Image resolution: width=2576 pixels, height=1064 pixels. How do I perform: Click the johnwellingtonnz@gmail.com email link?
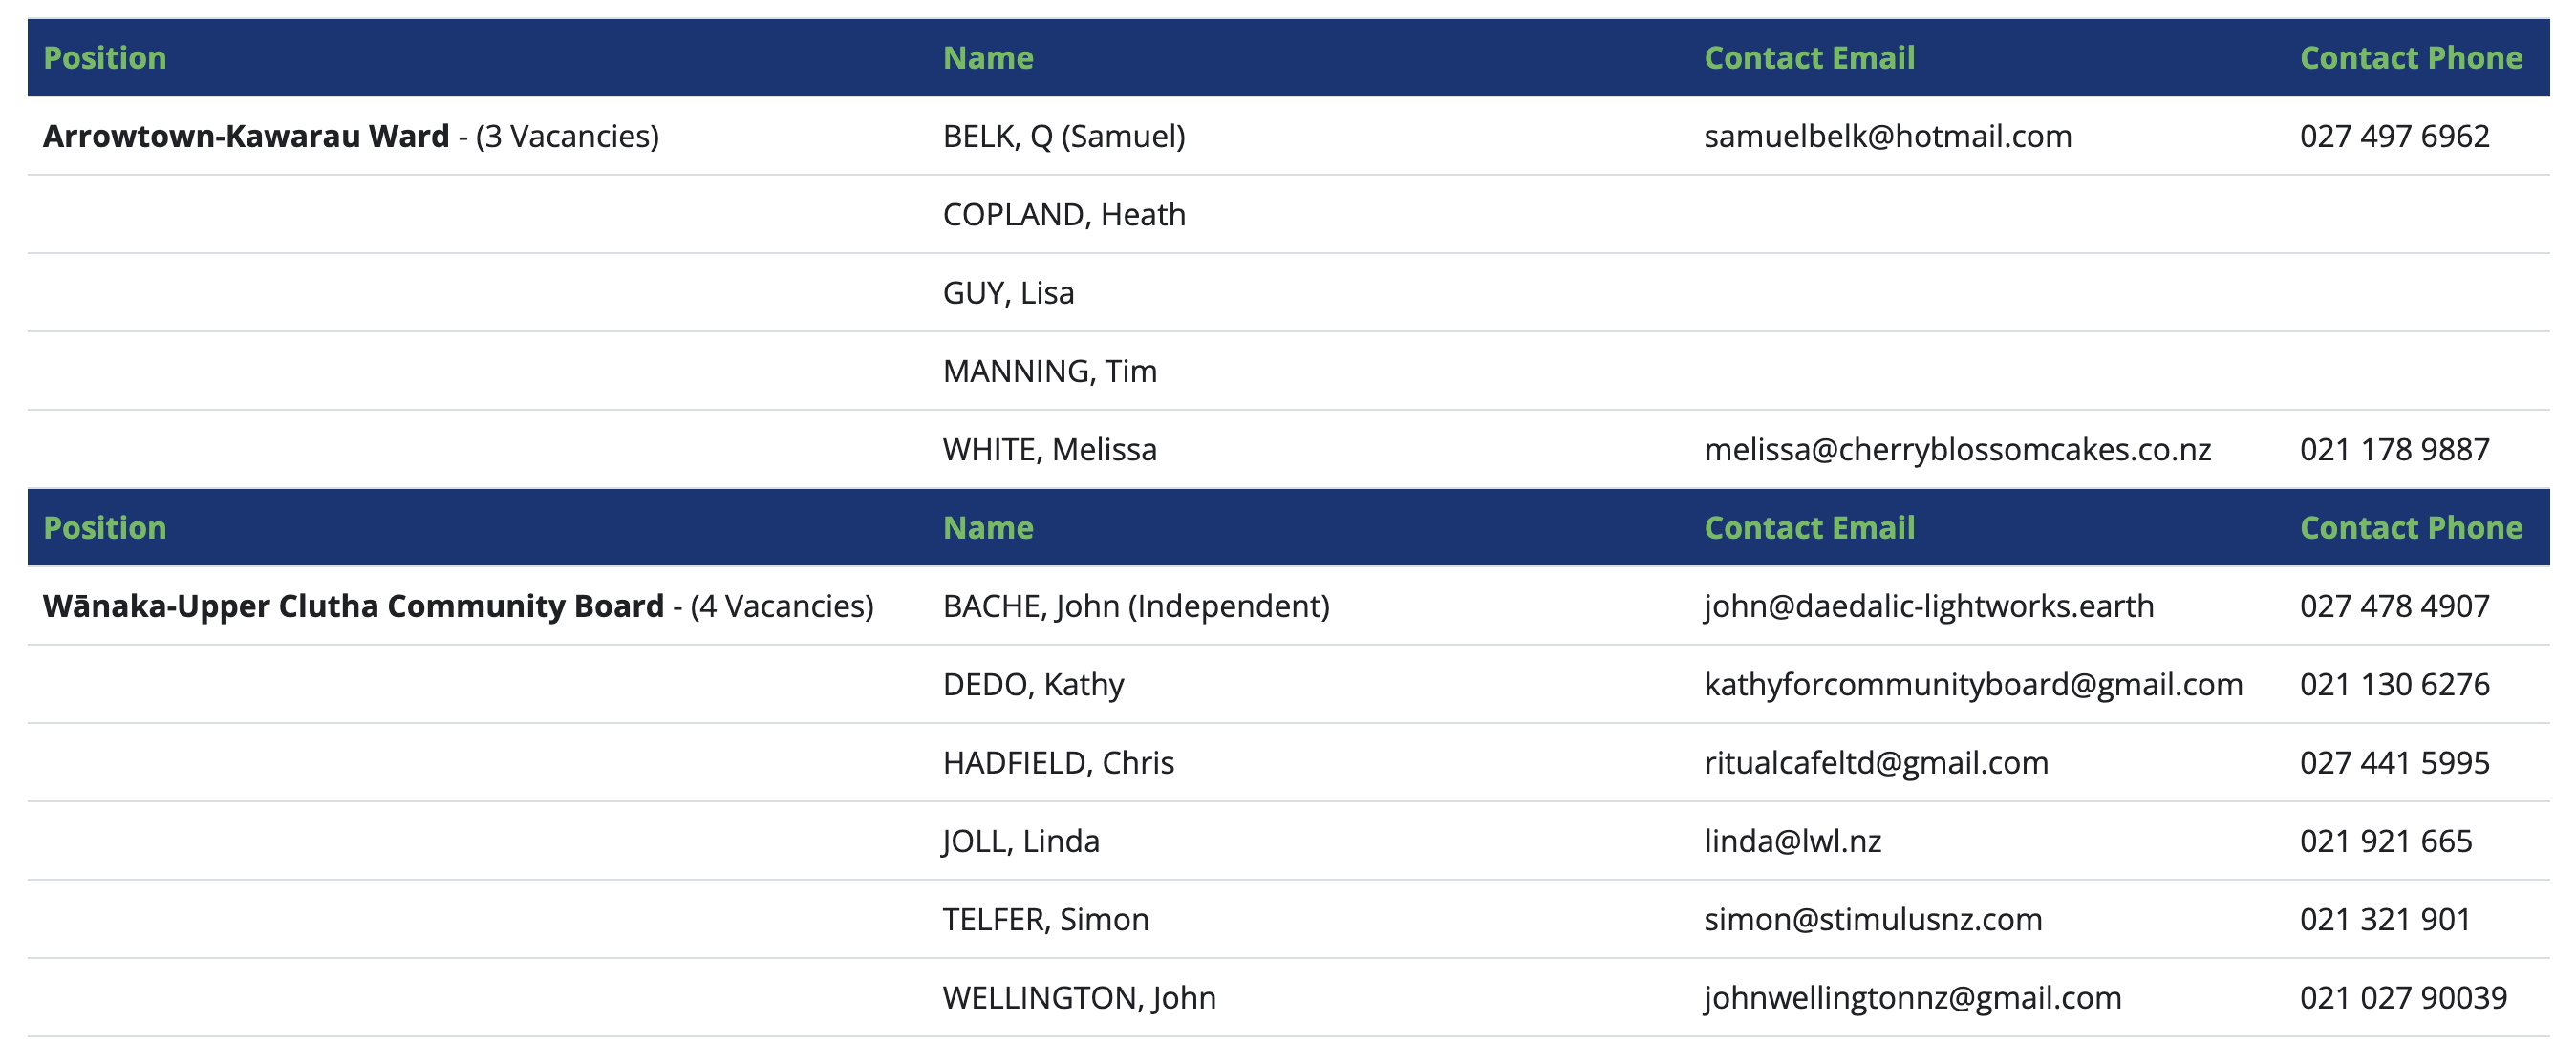pos(1912,997)
